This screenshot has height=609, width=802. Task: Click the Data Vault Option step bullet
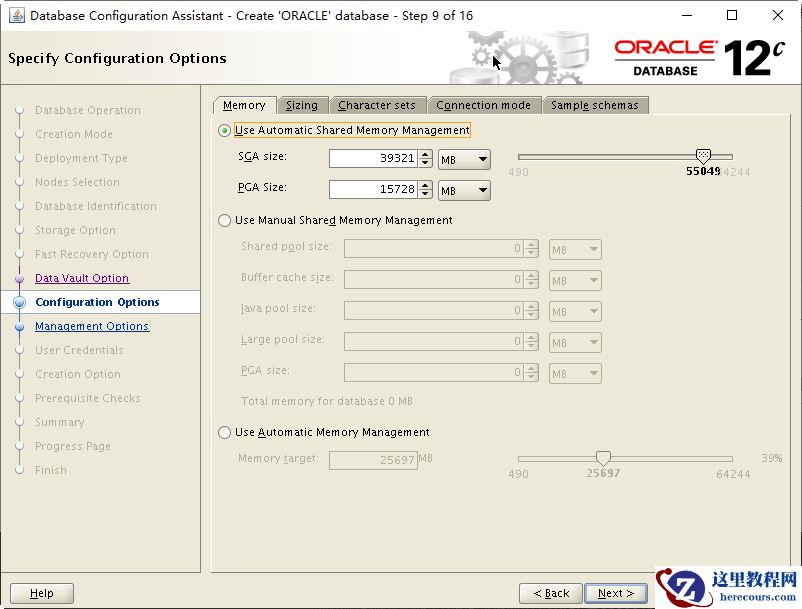[19, 279]
